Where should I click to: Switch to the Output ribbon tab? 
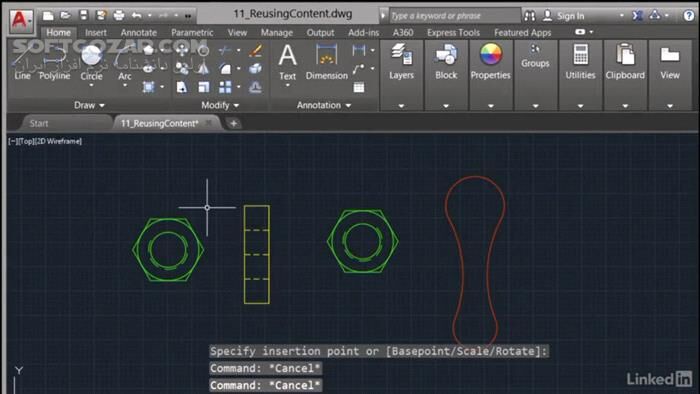(321, 33)
